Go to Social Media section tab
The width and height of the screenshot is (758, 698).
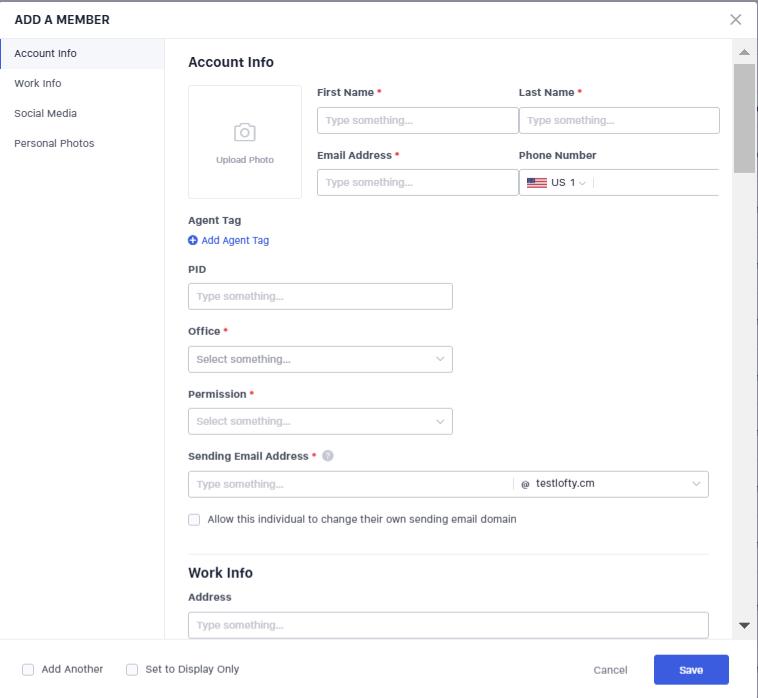(x=45, y=114)
